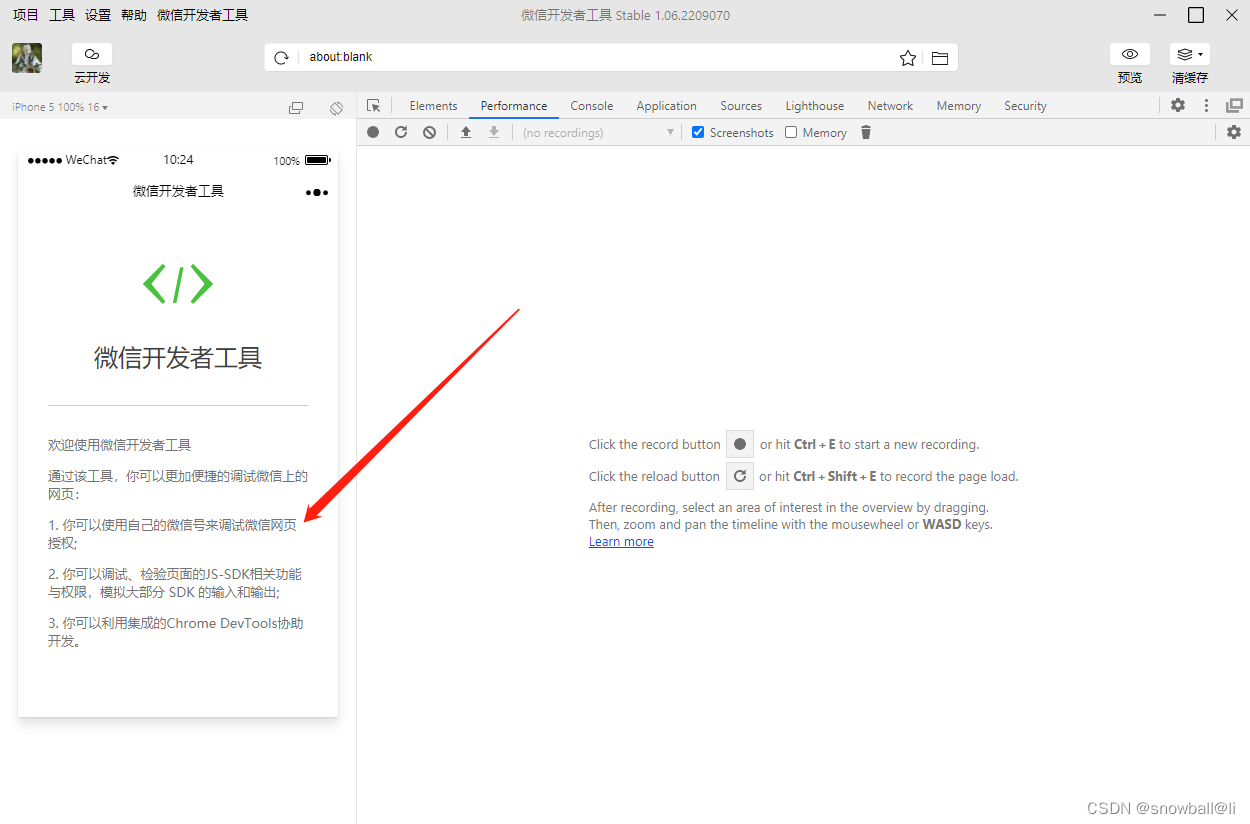Screen dimensions: 1250x824
Task: Maximize the application window
Action: tap(1196, 15)
